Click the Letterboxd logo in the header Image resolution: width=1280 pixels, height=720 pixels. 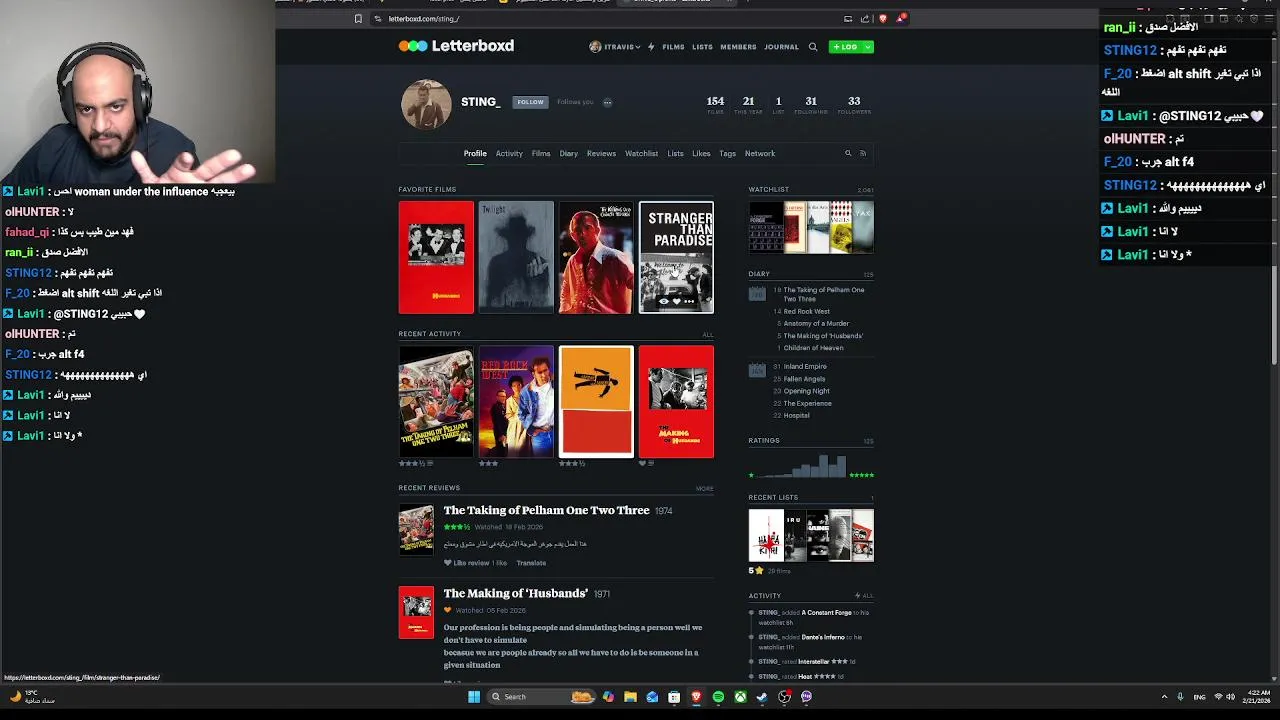click(x=456, y=46)
